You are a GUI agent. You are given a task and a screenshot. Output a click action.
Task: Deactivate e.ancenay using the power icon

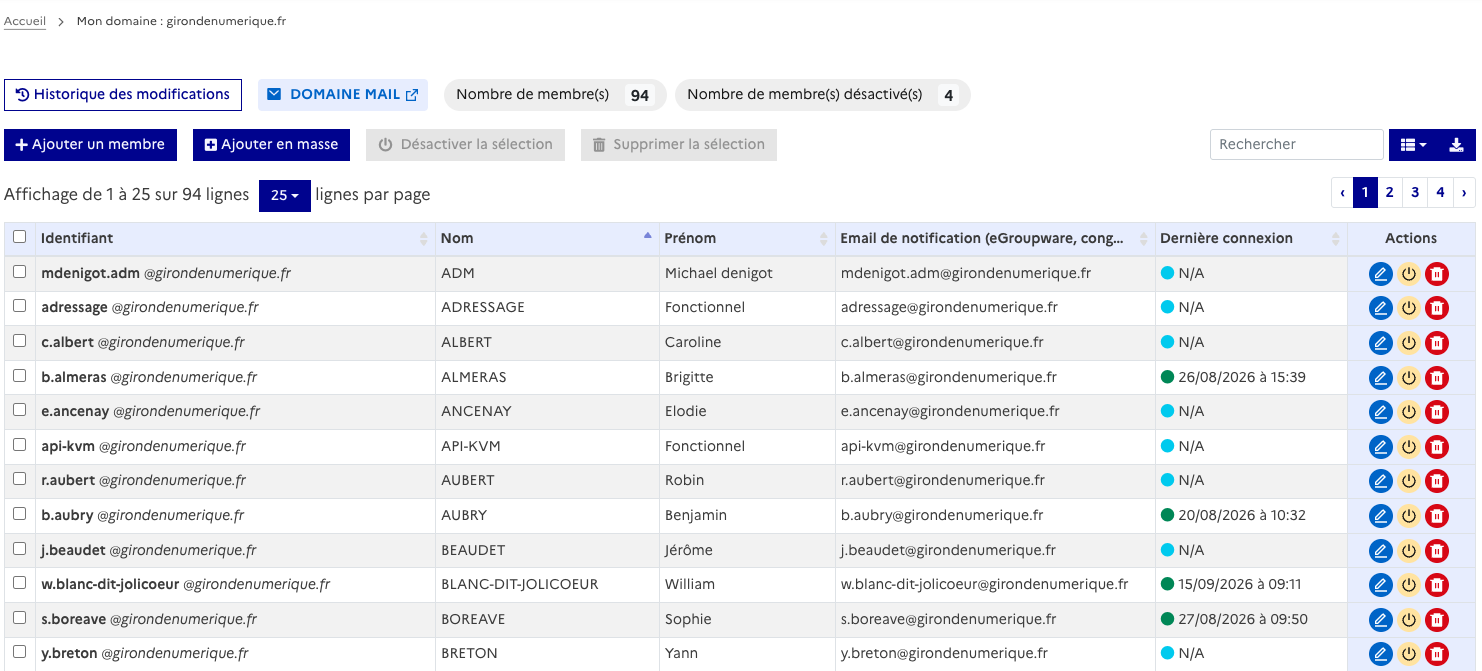click(1409, 412)
